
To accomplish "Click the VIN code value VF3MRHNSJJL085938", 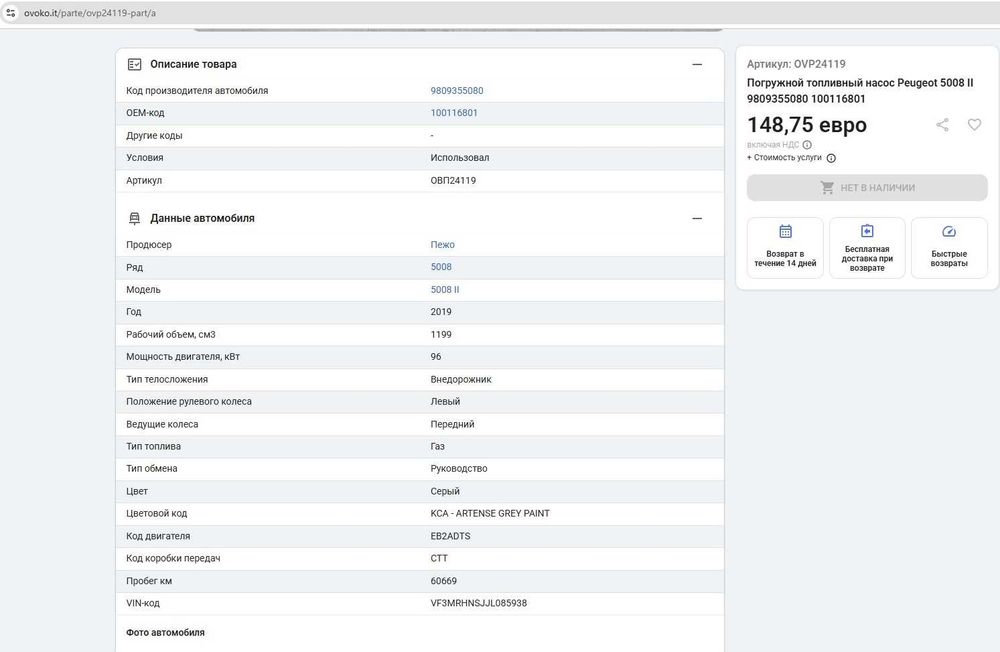I will pos(478,603).
